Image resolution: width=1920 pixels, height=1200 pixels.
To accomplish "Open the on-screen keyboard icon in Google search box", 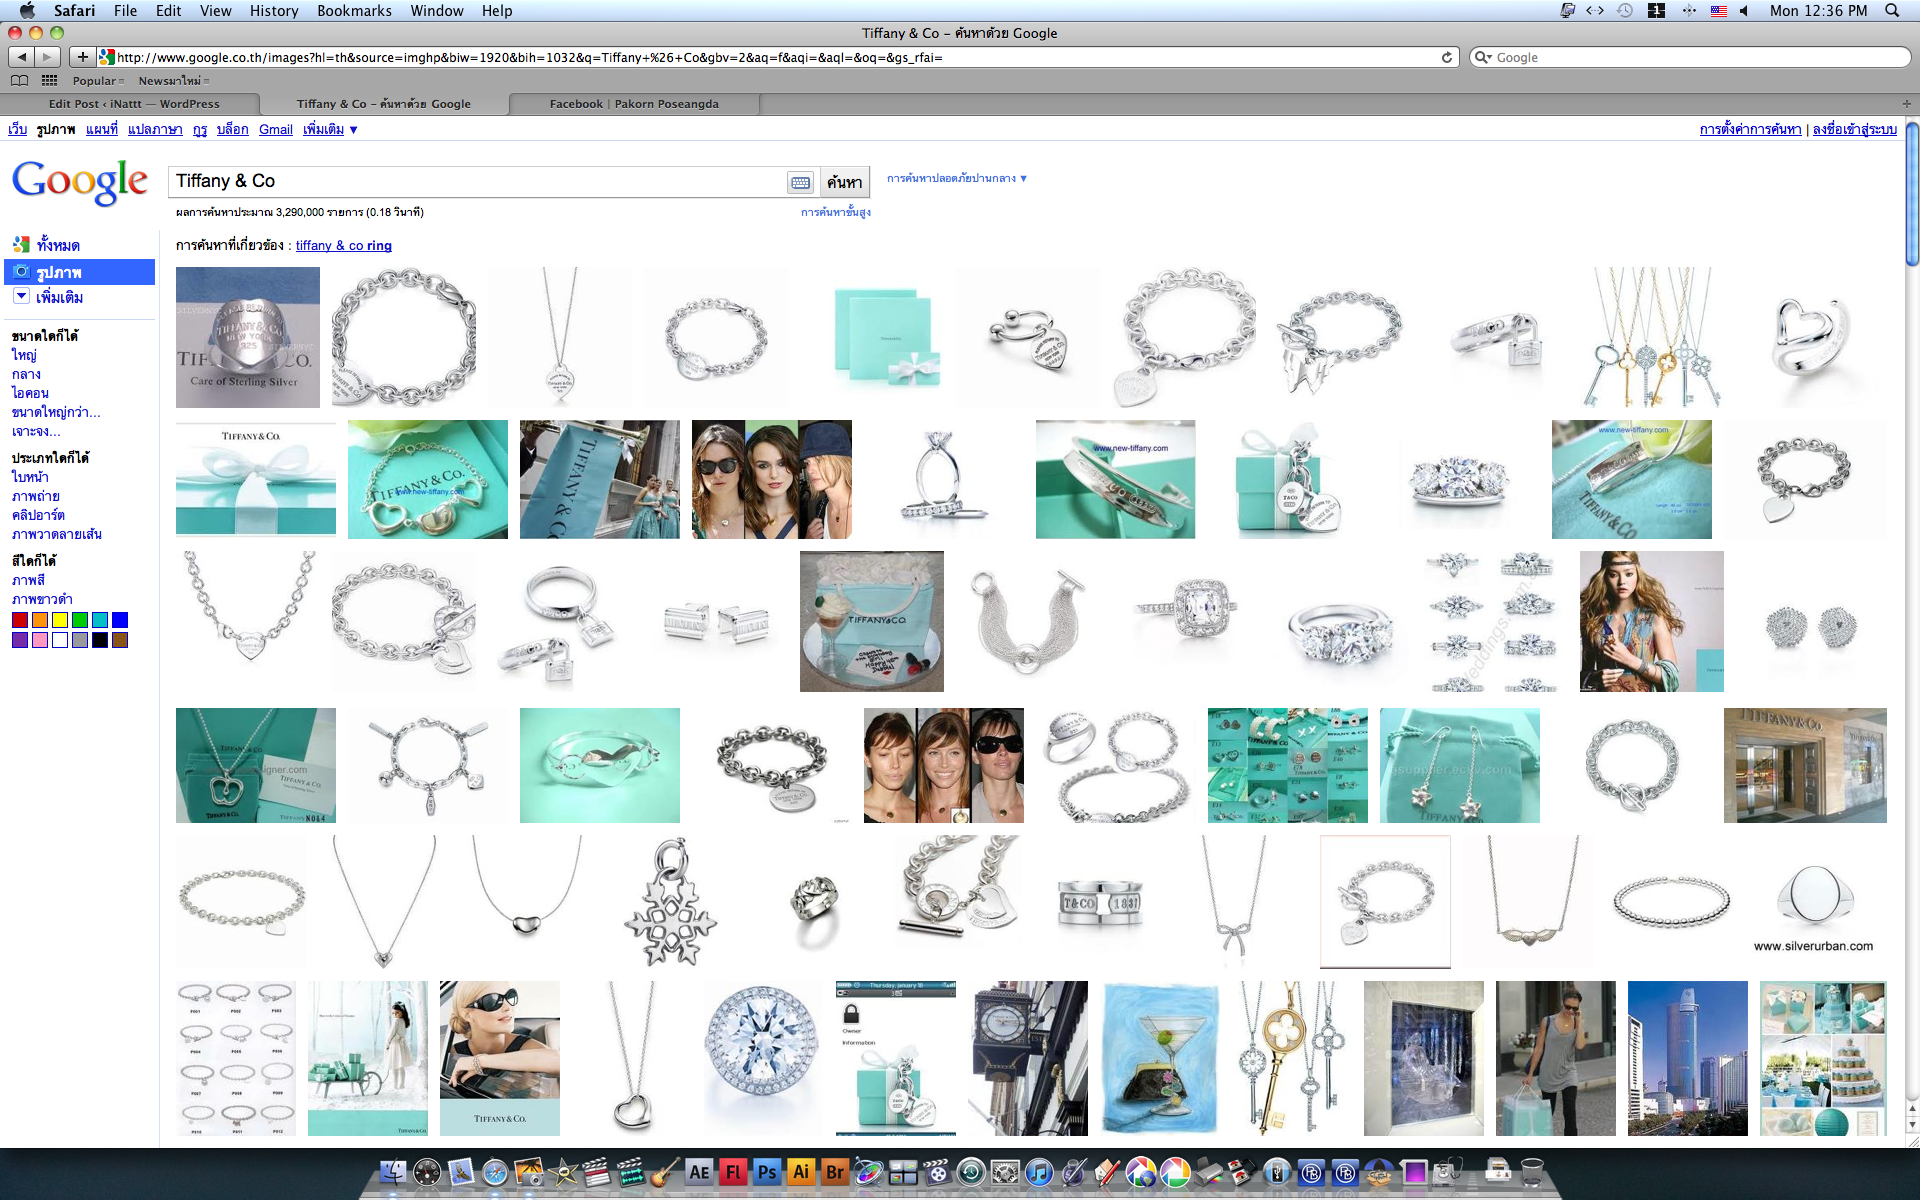I will [x=800, y=182].
